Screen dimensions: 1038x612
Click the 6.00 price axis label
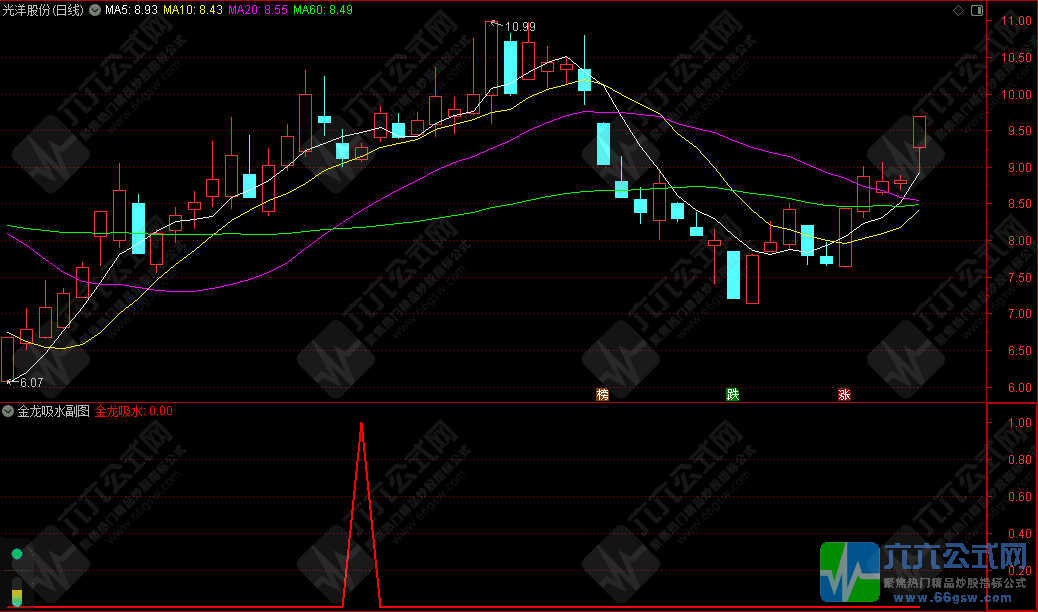click(1019, 387)
